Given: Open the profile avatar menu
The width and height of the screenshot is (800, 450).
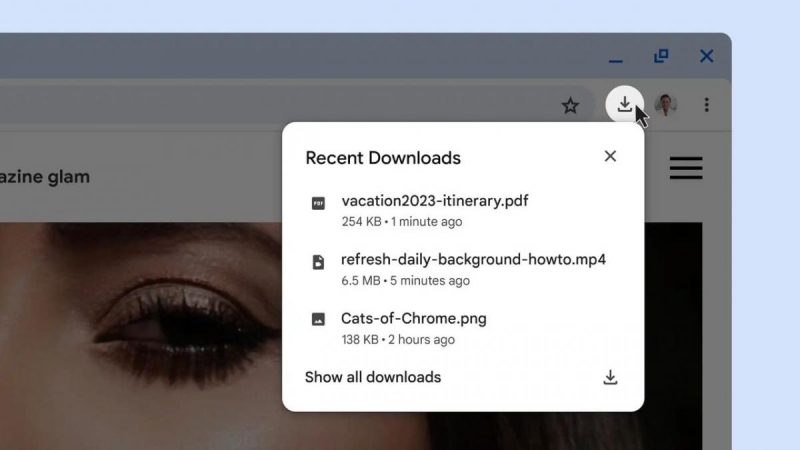Looking at the screenshot, I should (665, 105).
